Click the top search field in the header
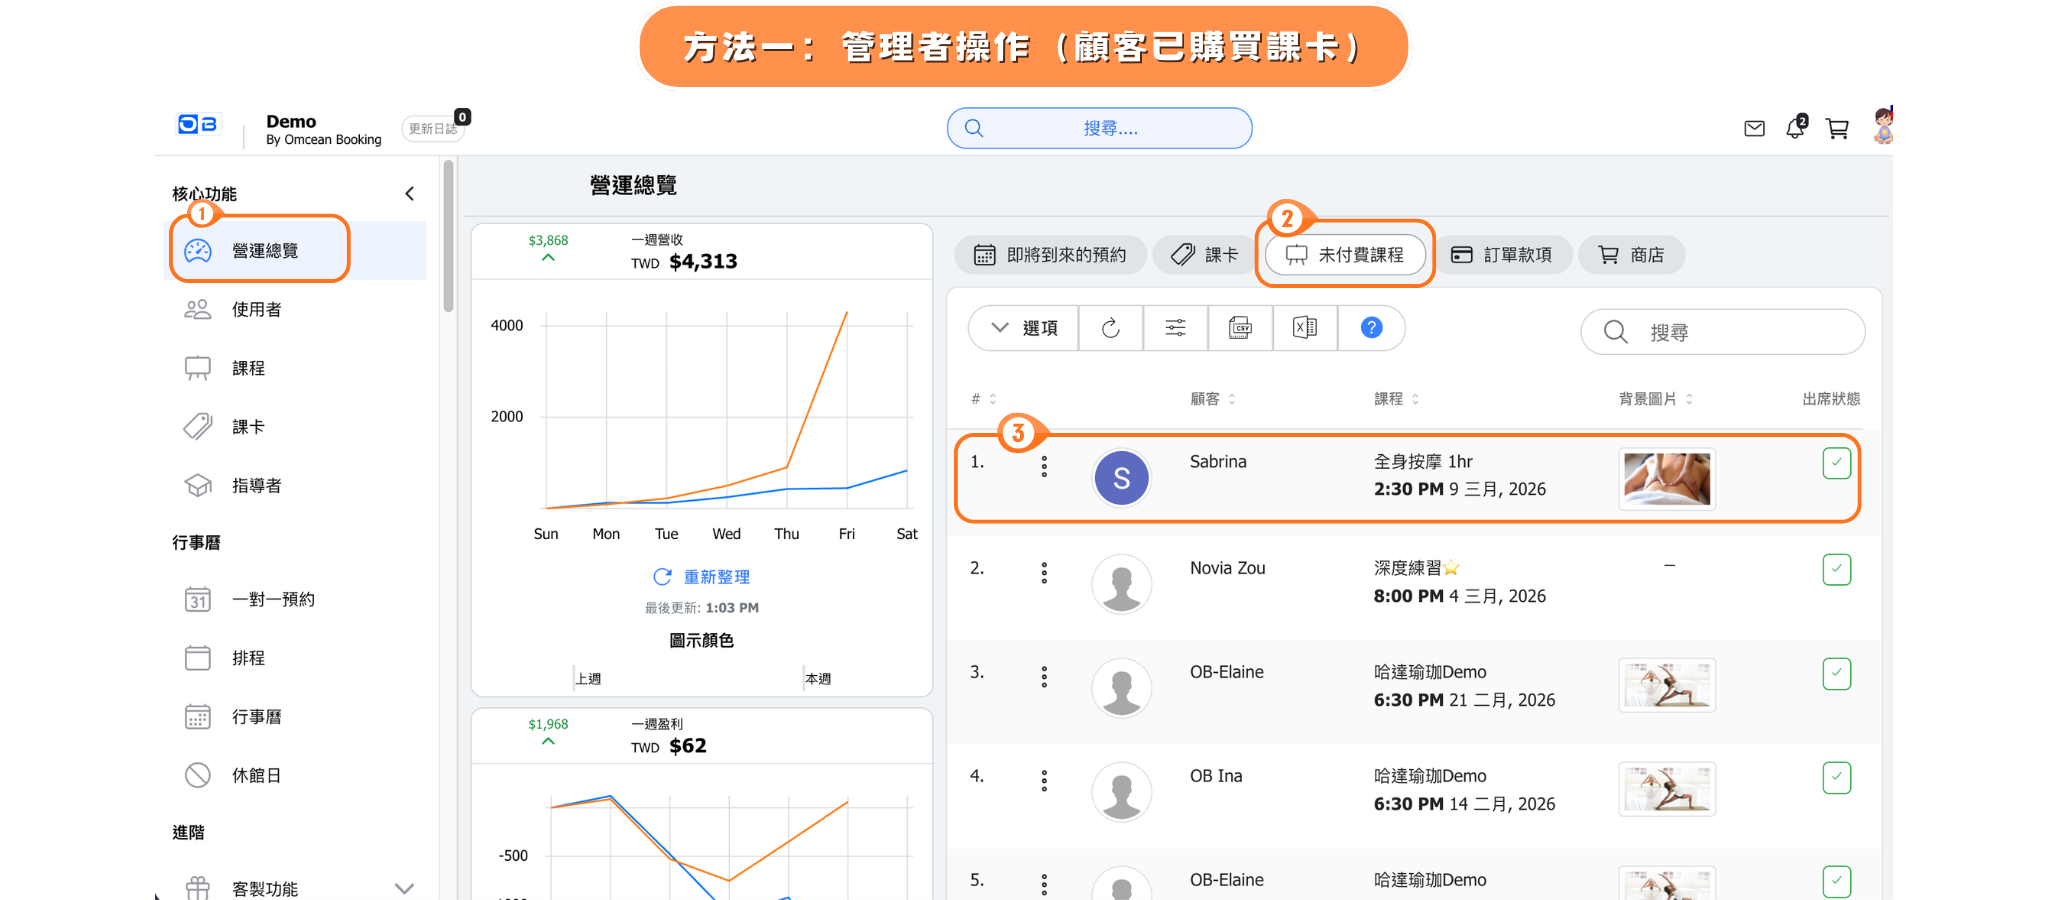2048x900 pixels. pyautogui.click(x=1100, y=129)
